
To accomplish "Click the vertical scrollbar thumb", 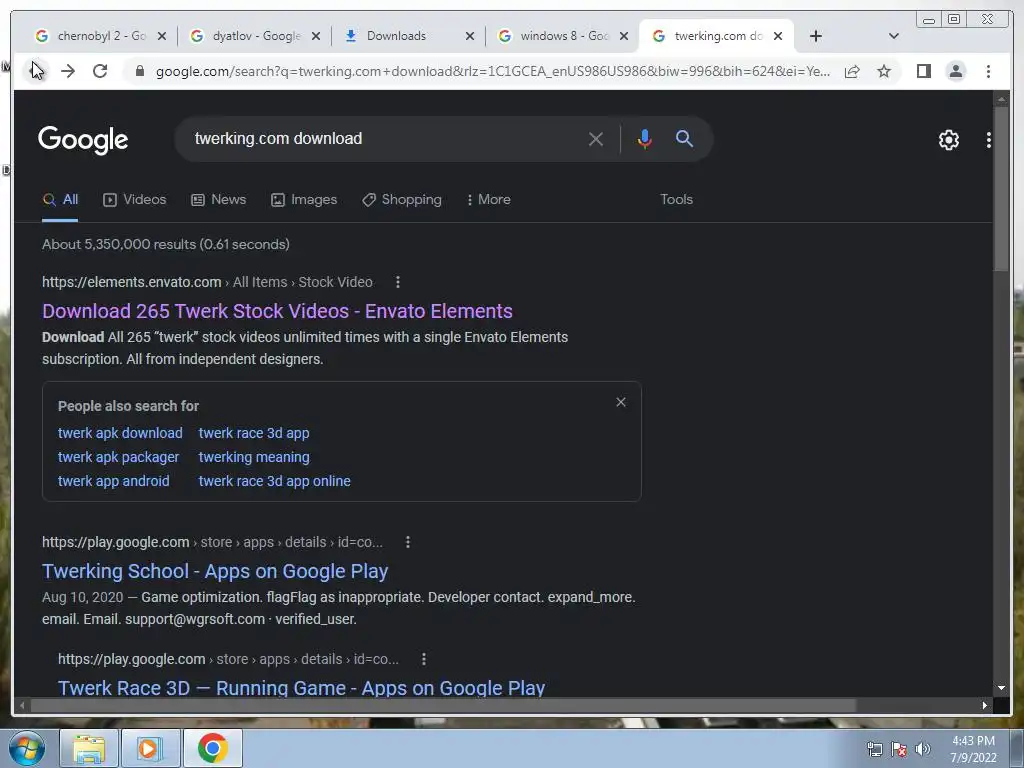I will click(1001, 189).
